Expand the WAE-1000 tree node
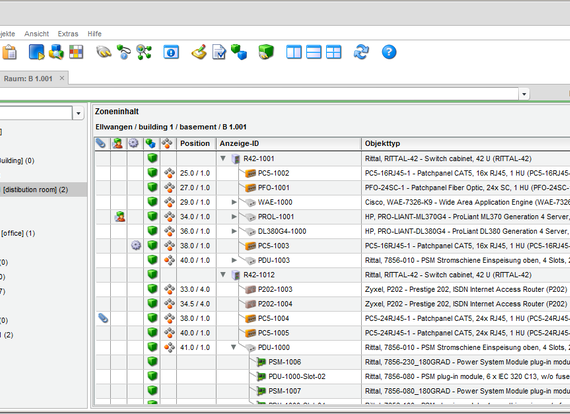 tap(234, 202)
